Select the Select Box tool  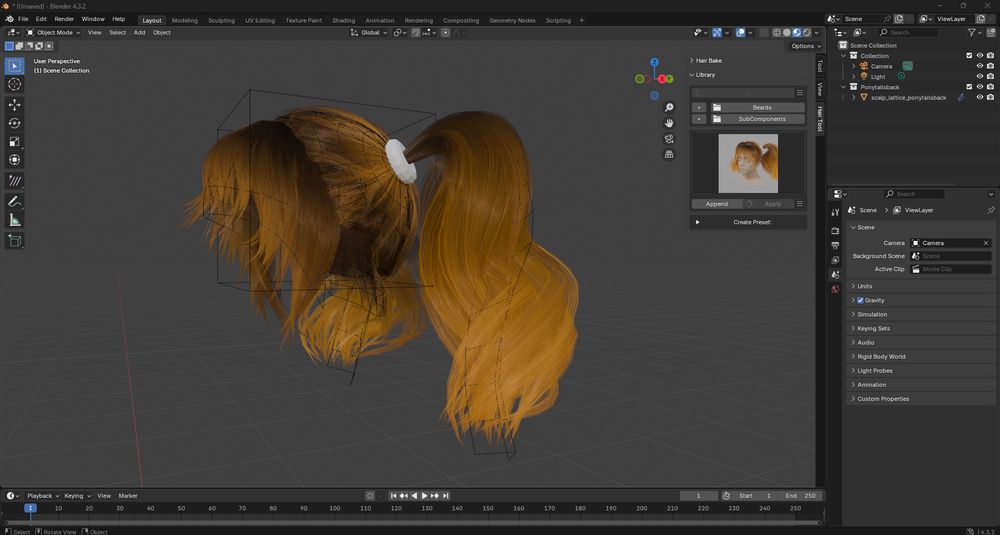pos(15,66)
